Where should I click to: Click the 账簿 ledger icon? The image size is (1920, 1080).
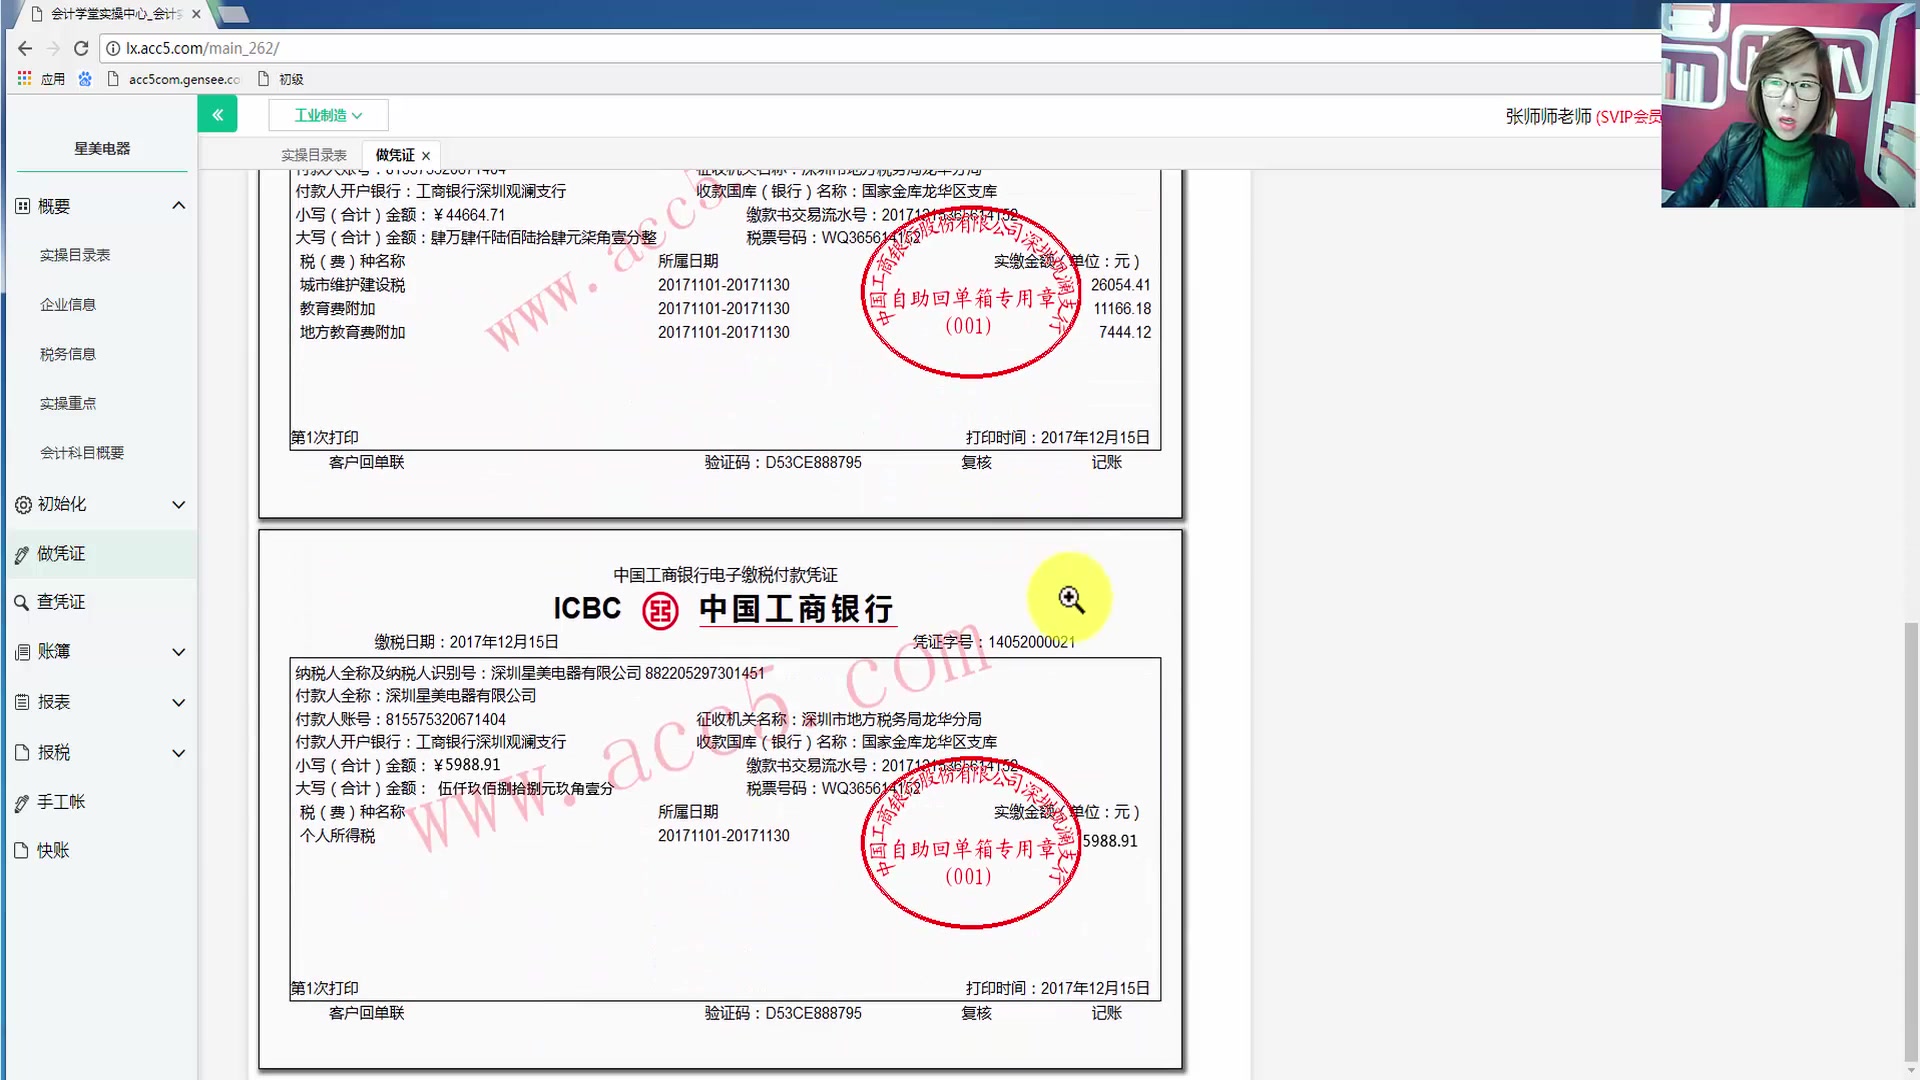tap(23, 652)
